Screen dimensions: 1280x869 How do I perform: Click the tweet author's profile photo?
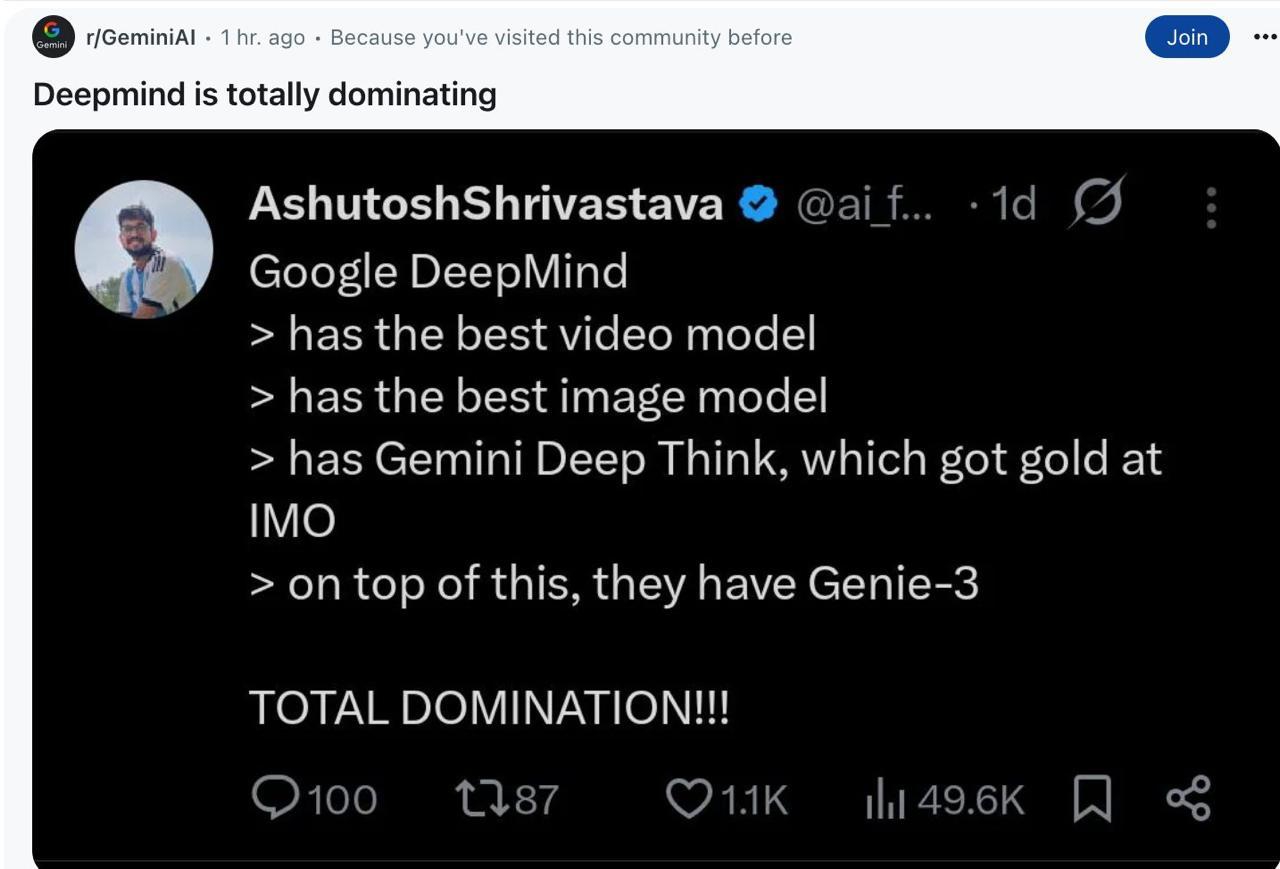(144, 249)
